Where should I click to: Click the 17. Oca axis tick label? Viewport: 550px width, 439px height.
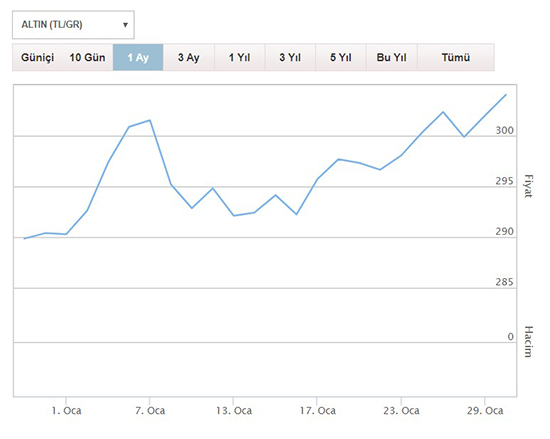pos(317,411)
